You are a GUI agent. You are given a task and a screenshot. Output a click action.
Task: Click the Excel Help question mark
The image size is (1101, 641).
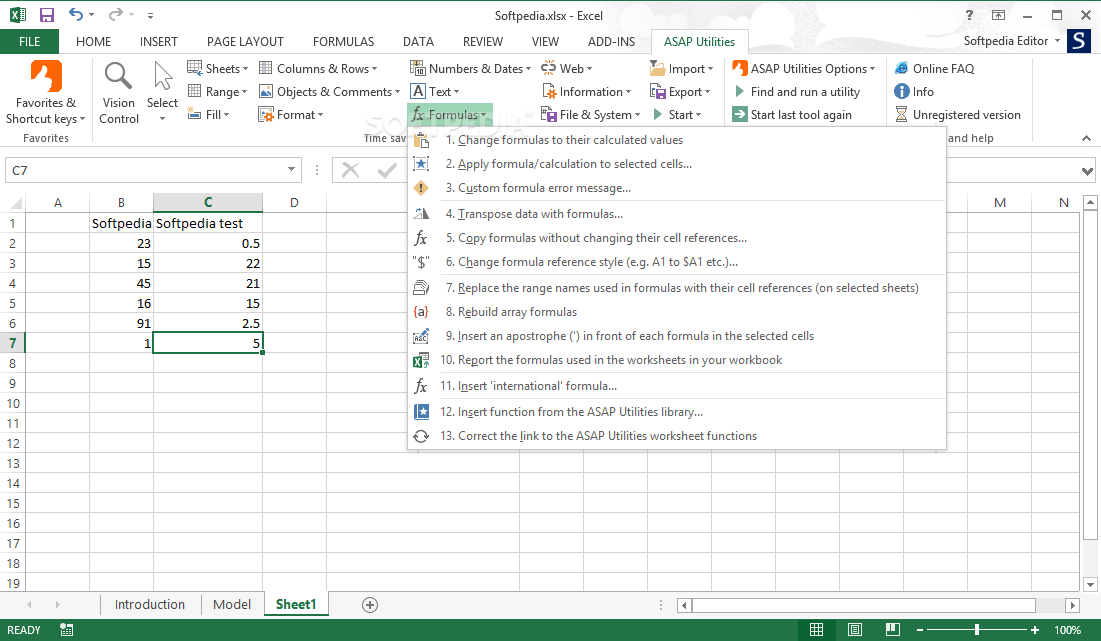coord(970,15)
